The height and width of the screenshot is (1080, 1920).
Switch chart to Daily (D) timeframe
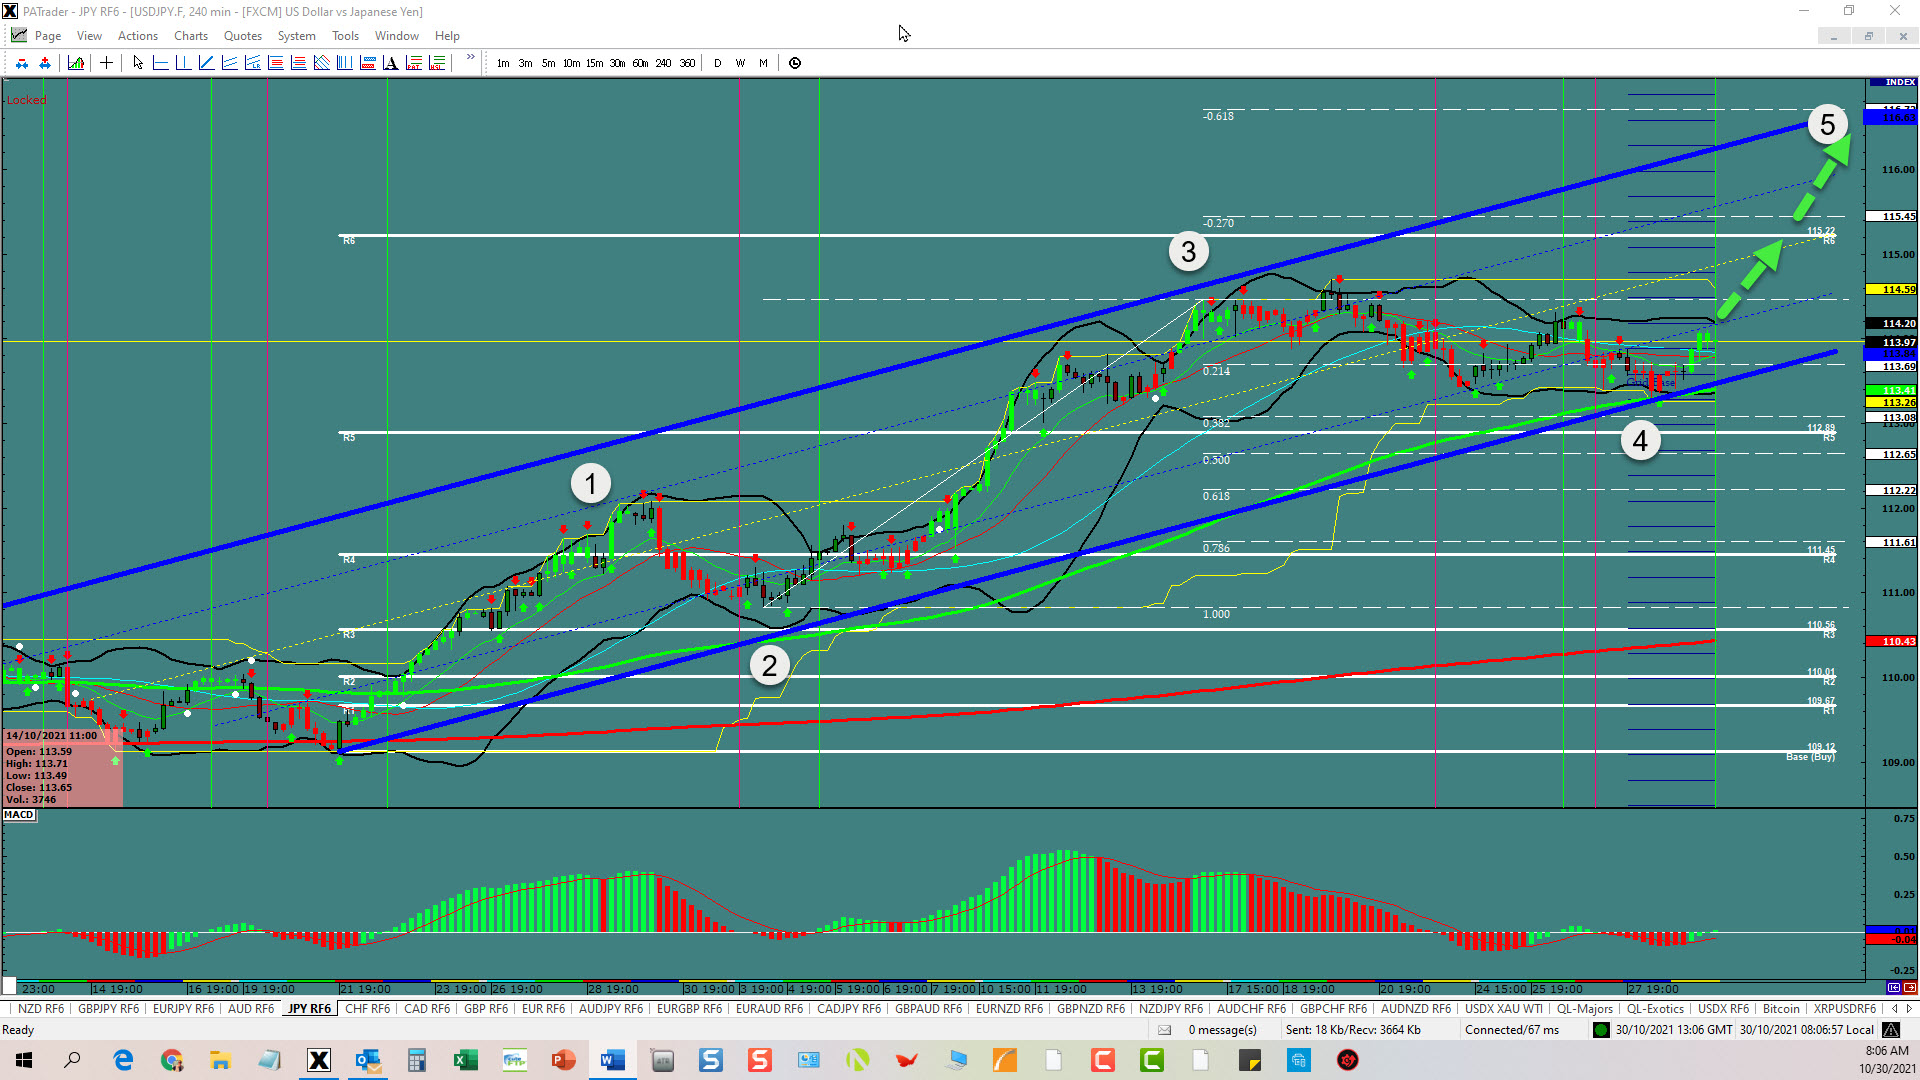pyautogui.click(x=717, y=63)
